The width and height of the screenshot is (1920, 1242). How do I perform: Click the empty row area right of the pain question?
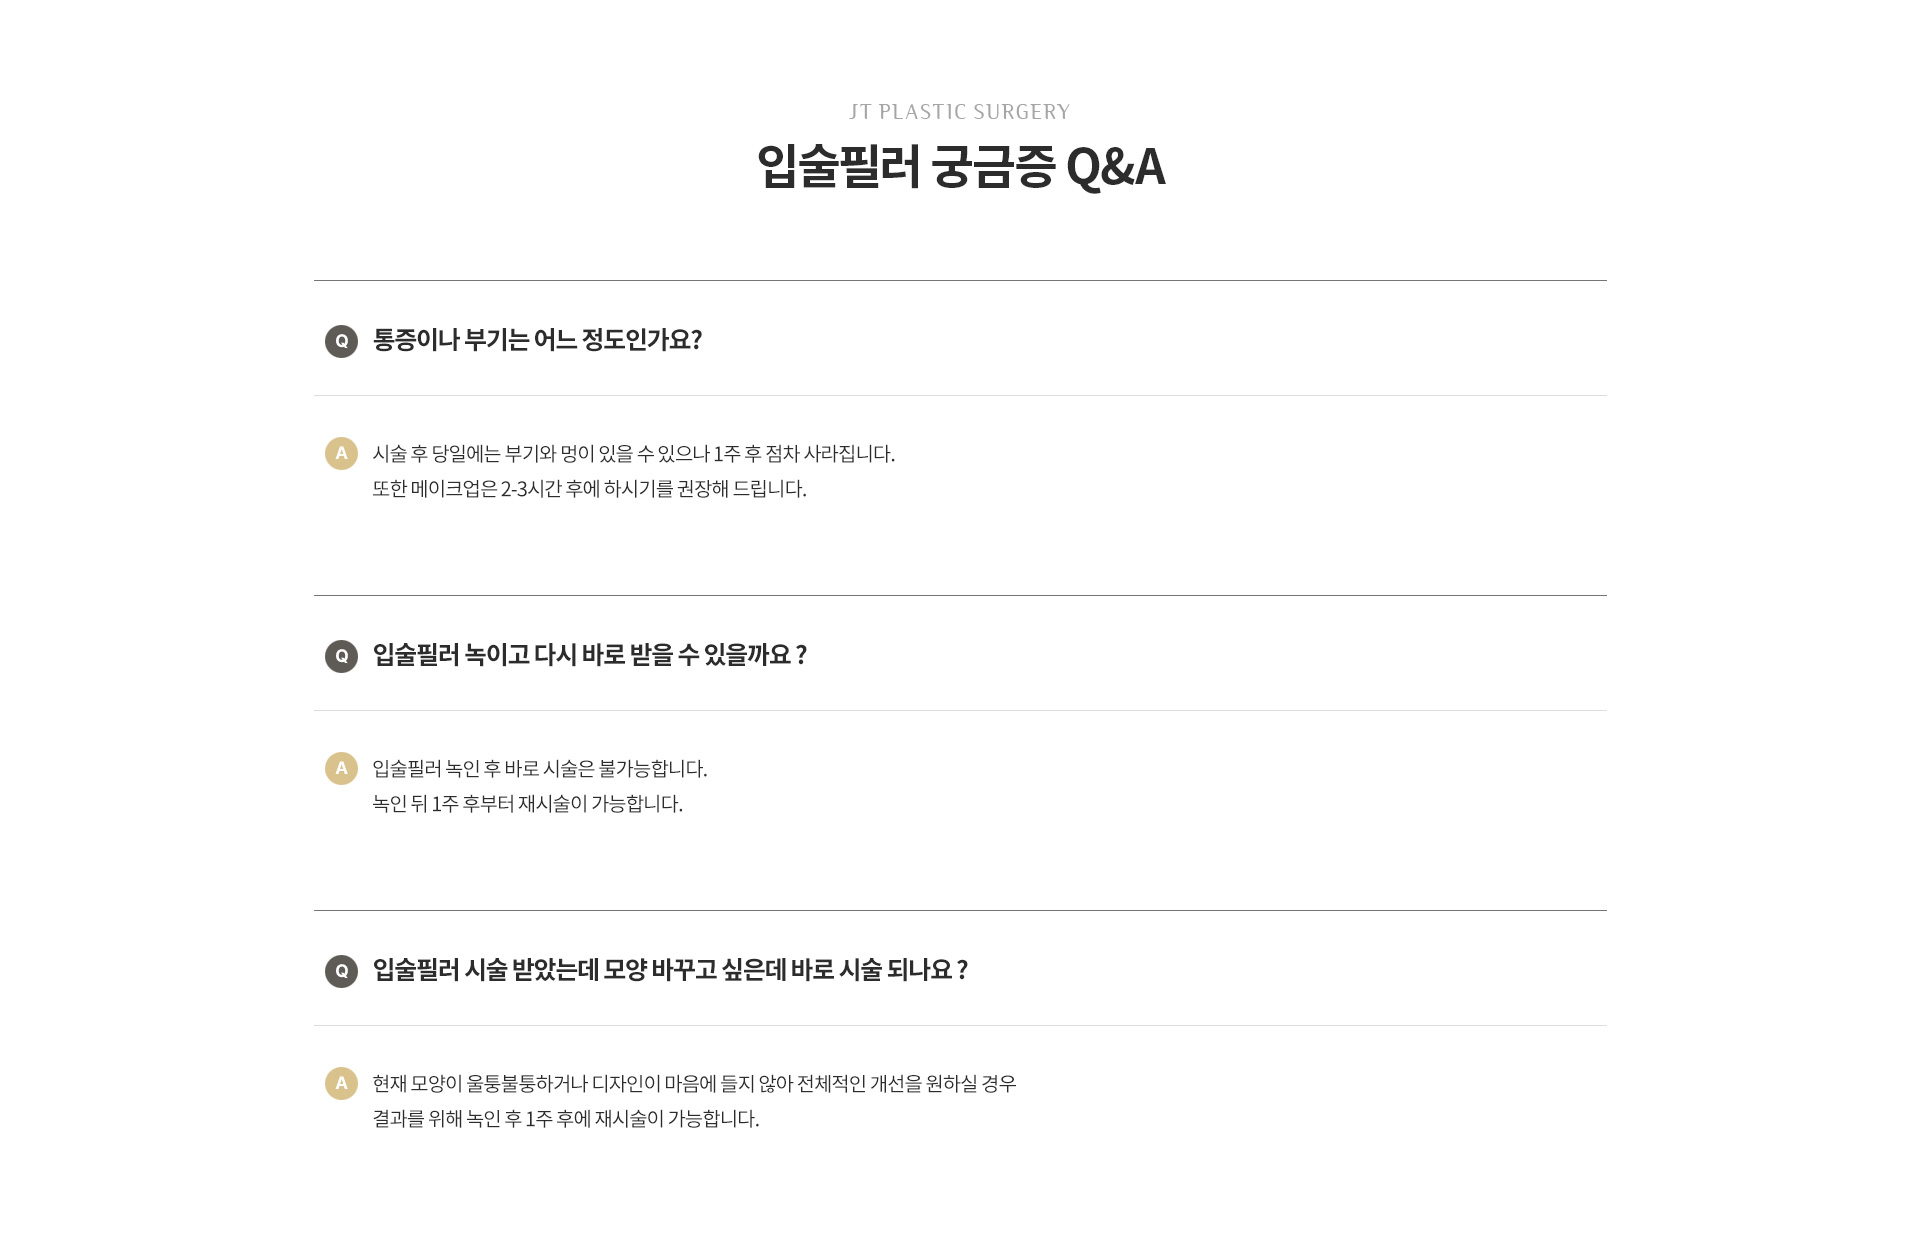pos(1150,339)
